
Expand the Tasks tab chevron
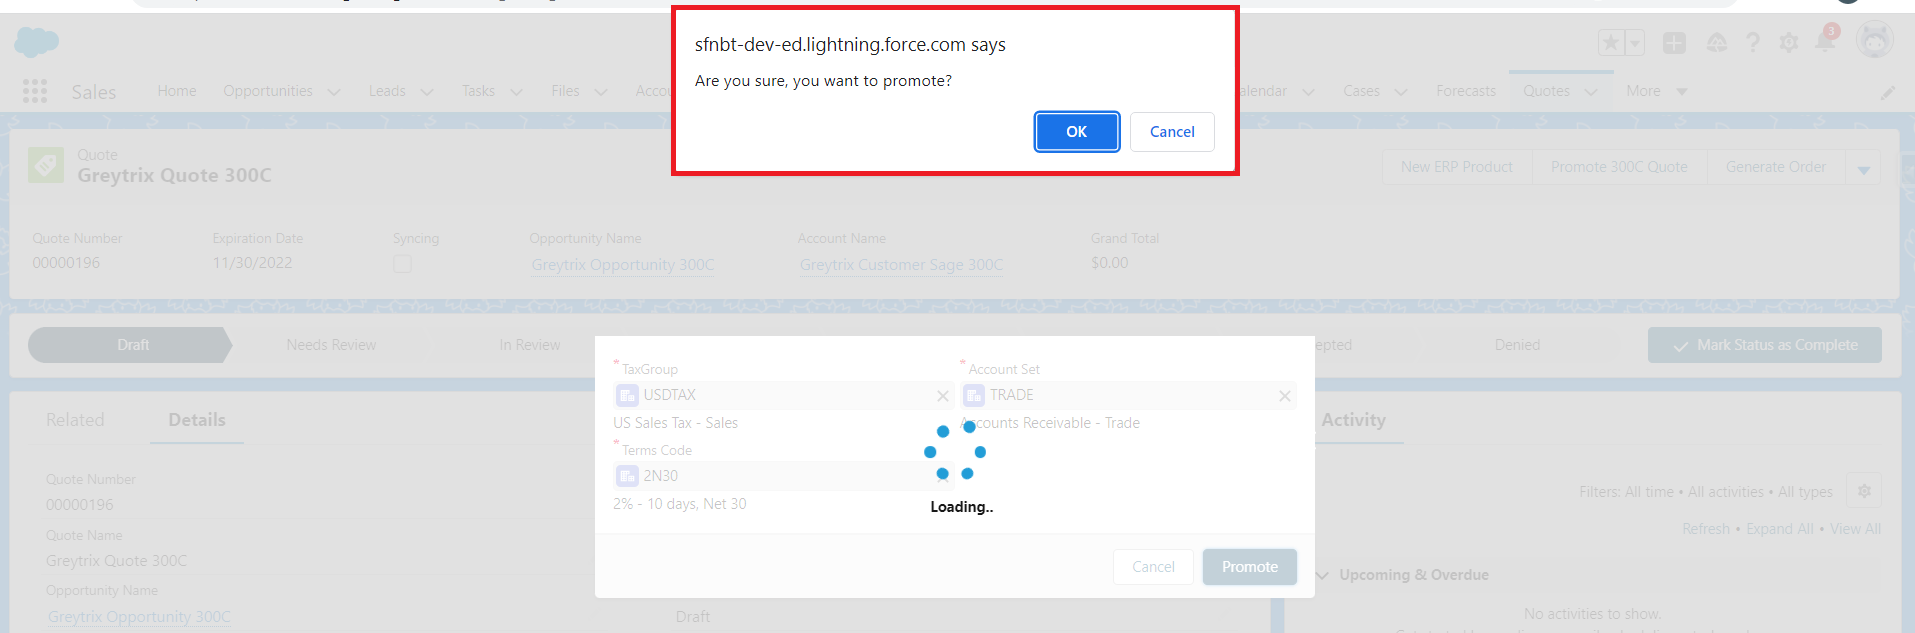516,92
